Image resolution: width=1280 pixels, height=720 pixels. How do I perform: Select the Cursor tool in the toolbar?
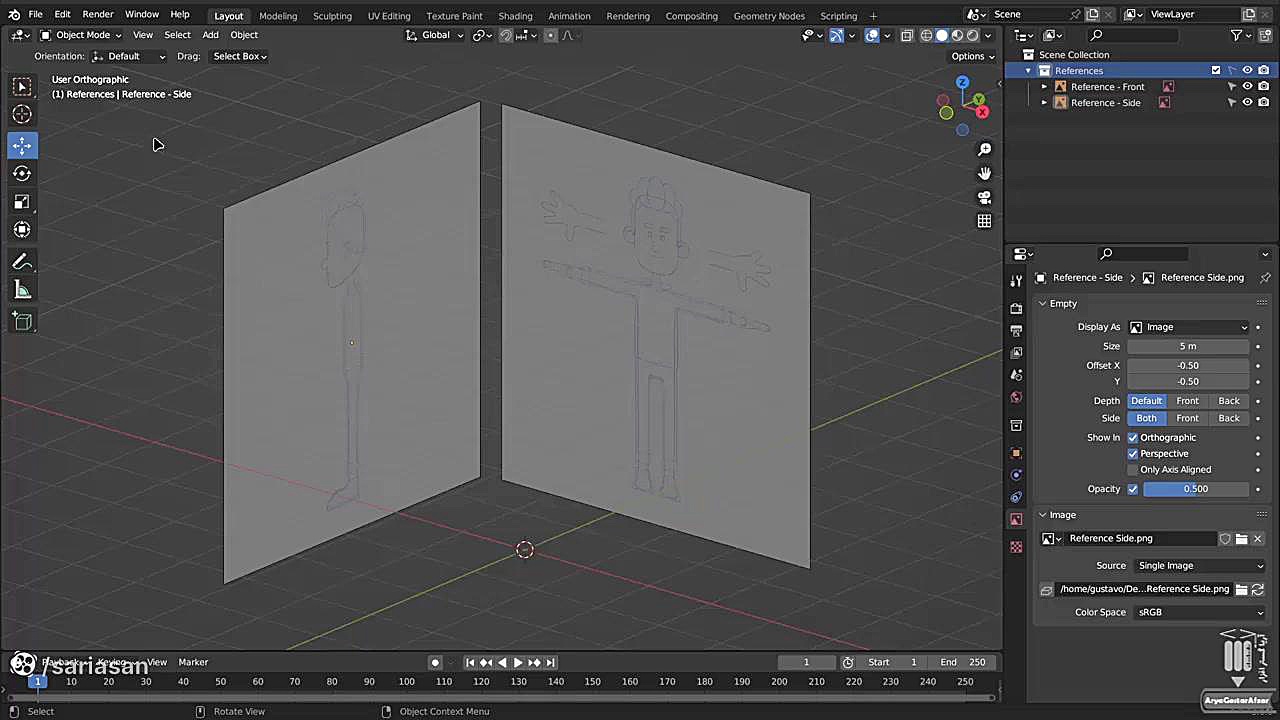22,114
